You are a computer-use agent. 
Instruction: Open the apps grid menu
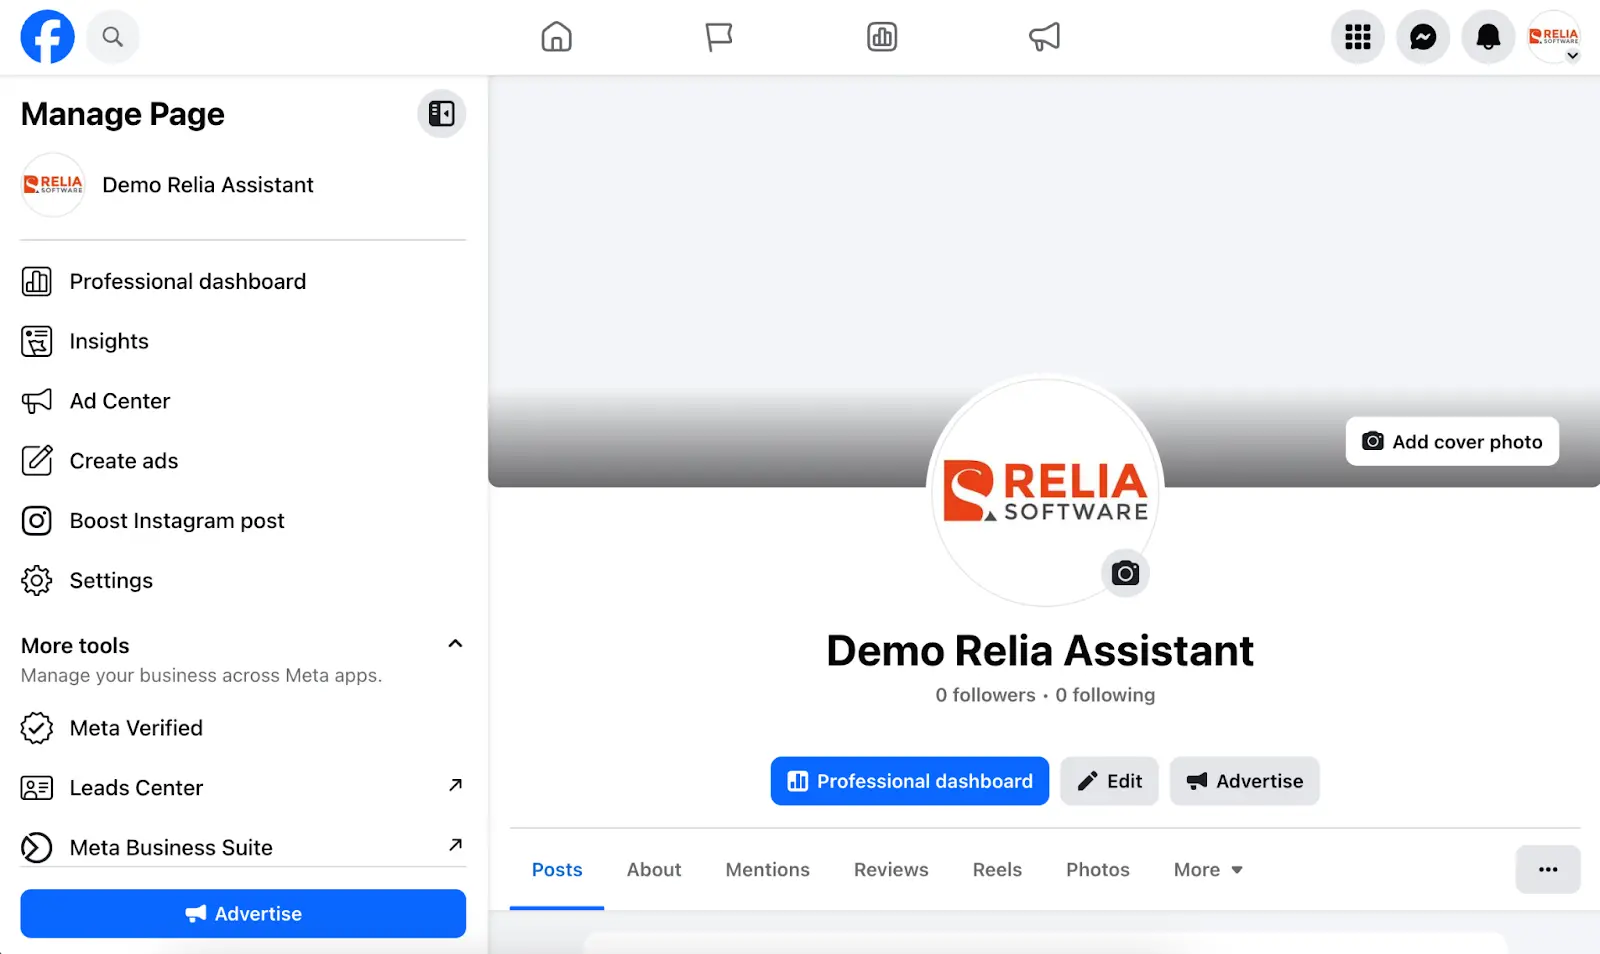(x=1357, y=37)
